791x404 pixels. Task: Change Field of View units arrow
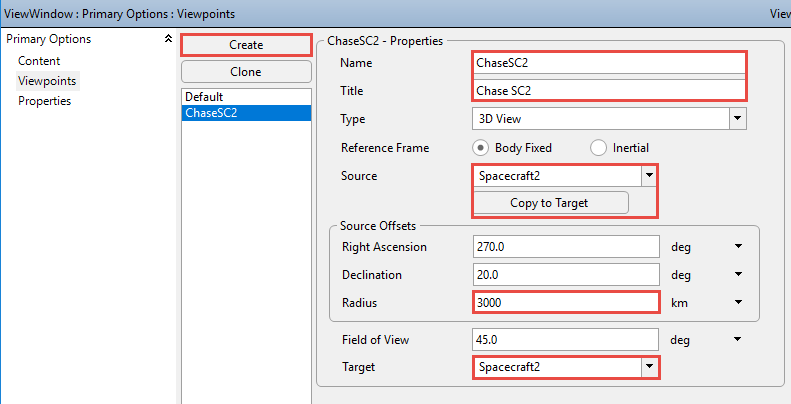click(739, 339)
